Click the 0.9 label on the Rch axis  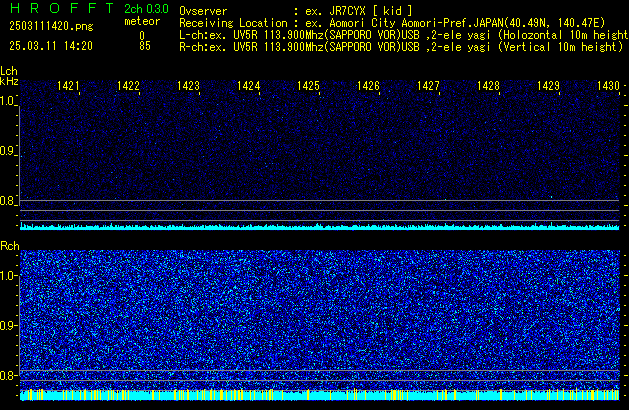(x=8, y=325)
